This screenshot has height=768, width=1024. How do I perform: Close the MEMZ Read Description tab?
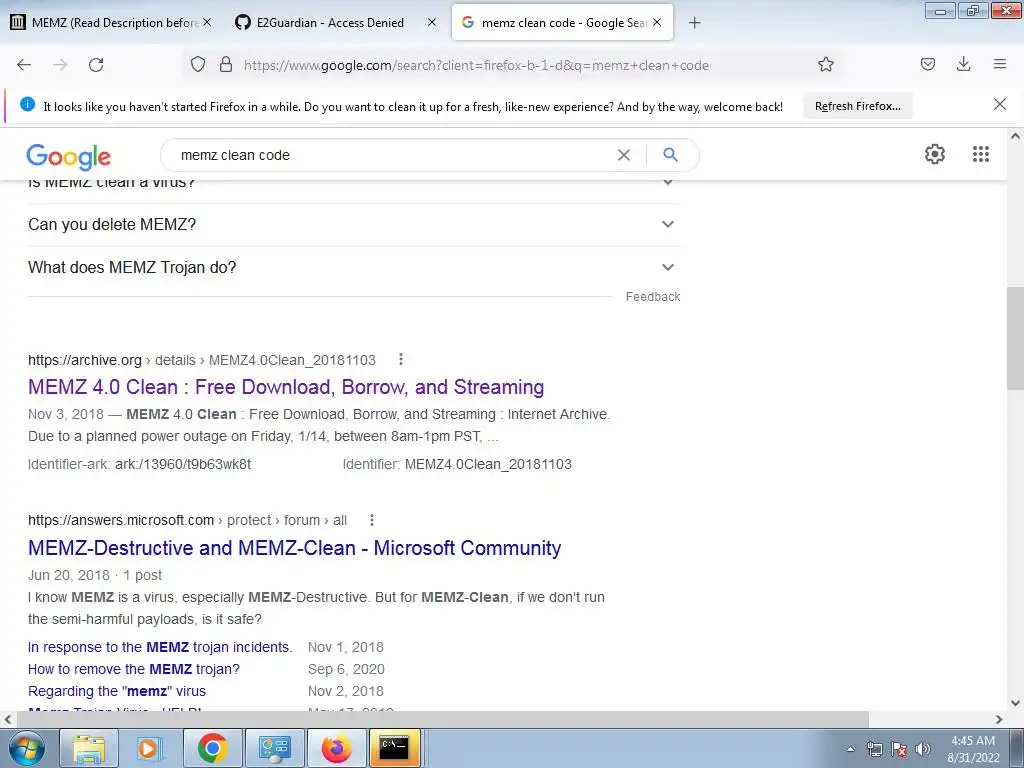(x=207, y=22)
